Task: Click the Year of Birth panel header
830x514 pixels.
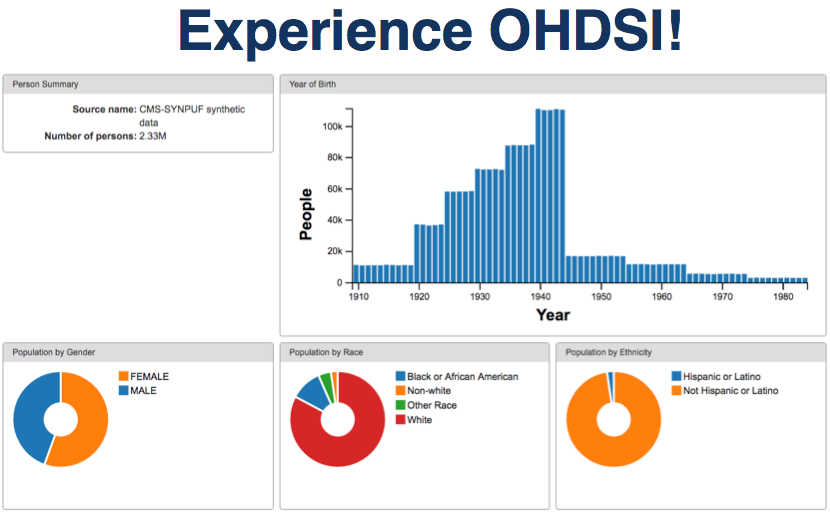Action: click(553, 84)
